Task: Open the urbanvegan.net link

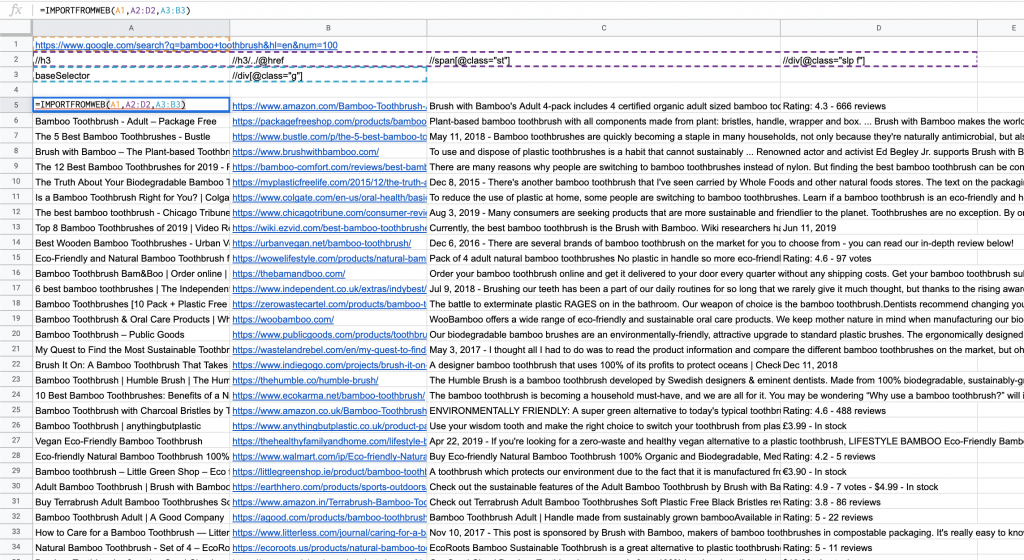Action: point(321,243)
